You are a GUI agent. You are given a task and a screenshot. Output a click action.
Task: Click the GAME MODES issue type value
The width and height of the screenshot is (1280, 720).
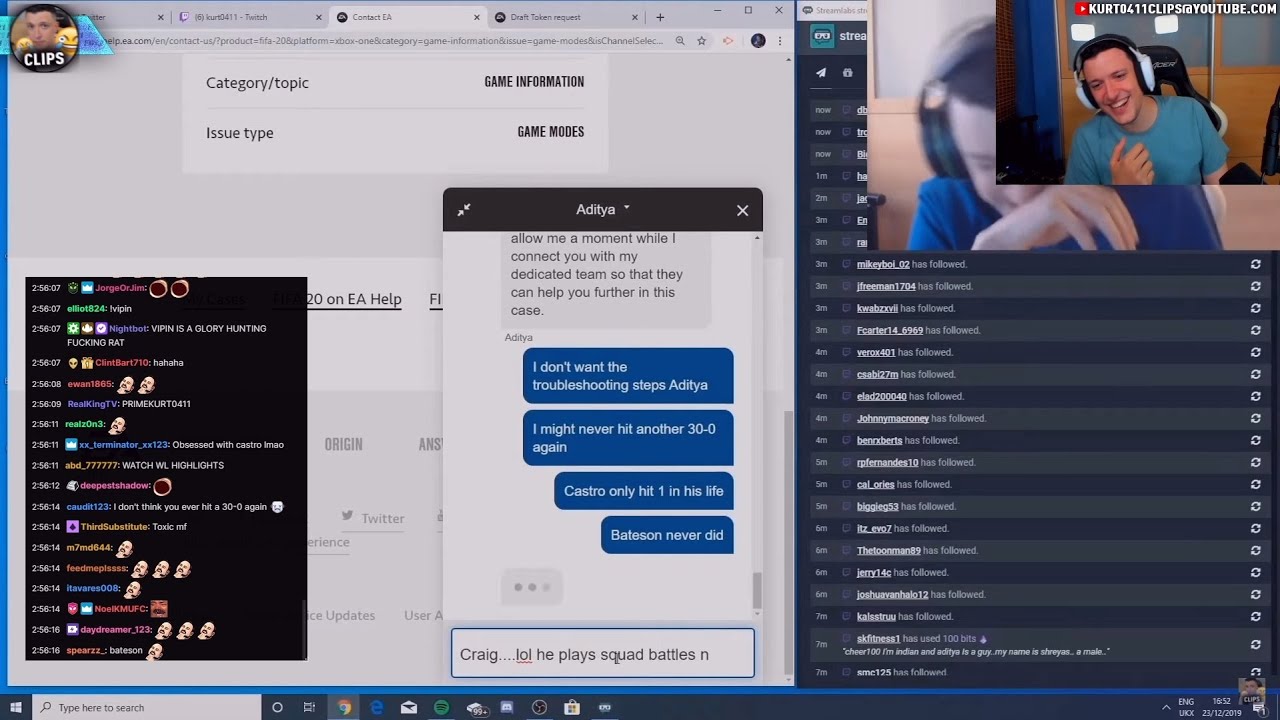[551, 132]
